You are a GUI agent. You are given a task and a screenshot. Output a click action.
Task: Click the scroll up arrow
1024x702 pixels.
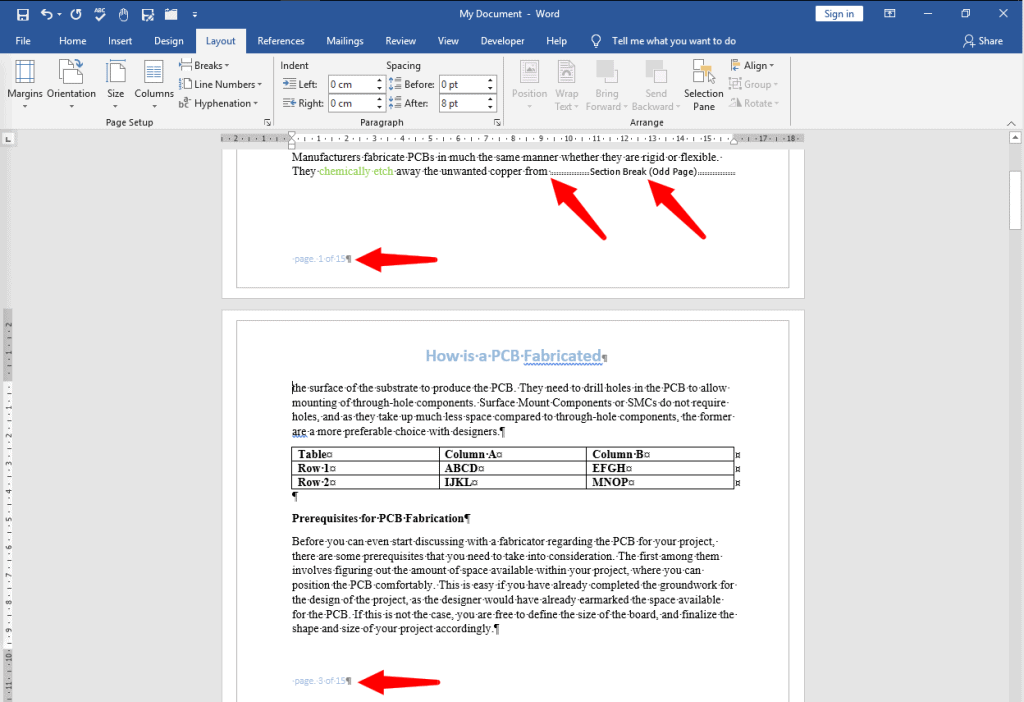coord(1015,138)
